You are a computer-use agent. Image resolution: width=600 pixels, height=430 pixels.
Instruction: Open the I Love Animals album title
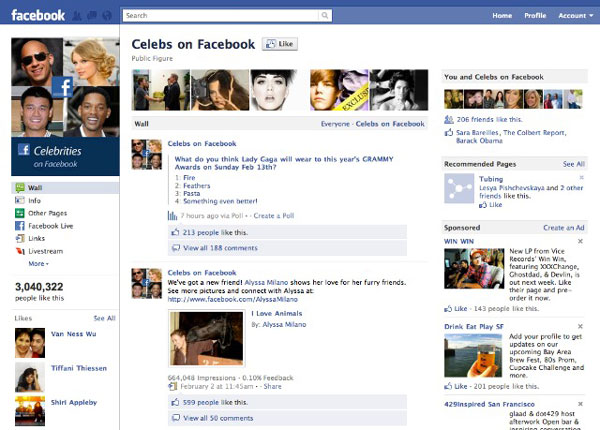[x=277, y=313]
